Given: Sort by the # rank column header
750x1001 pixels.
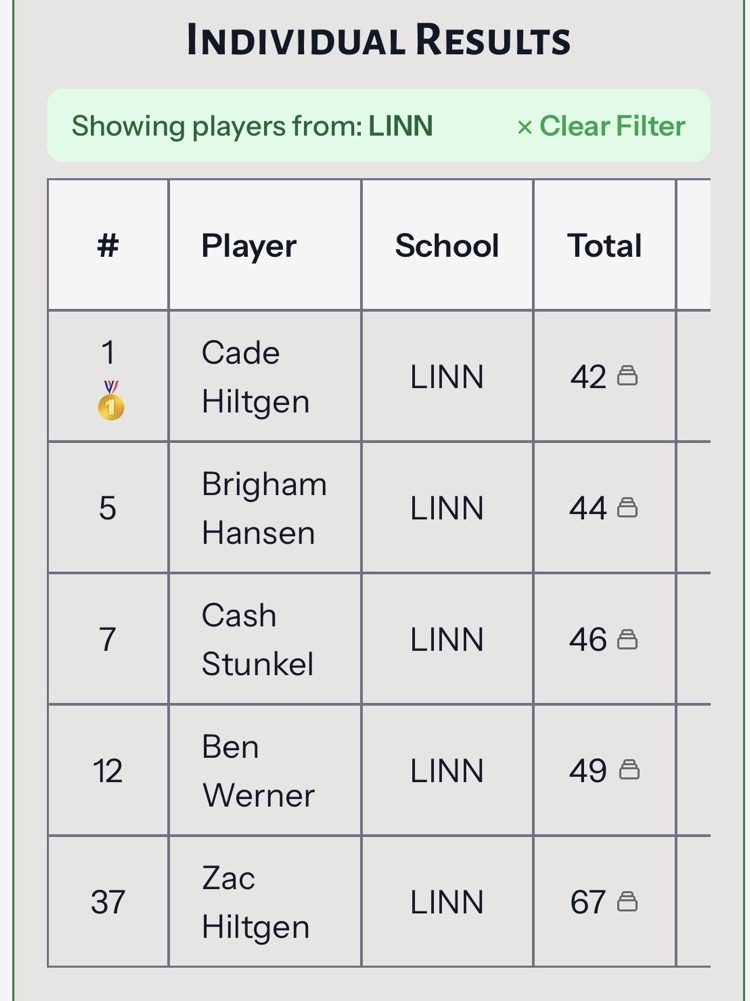Looking at the screenshot, I should [x=108, y=246].
